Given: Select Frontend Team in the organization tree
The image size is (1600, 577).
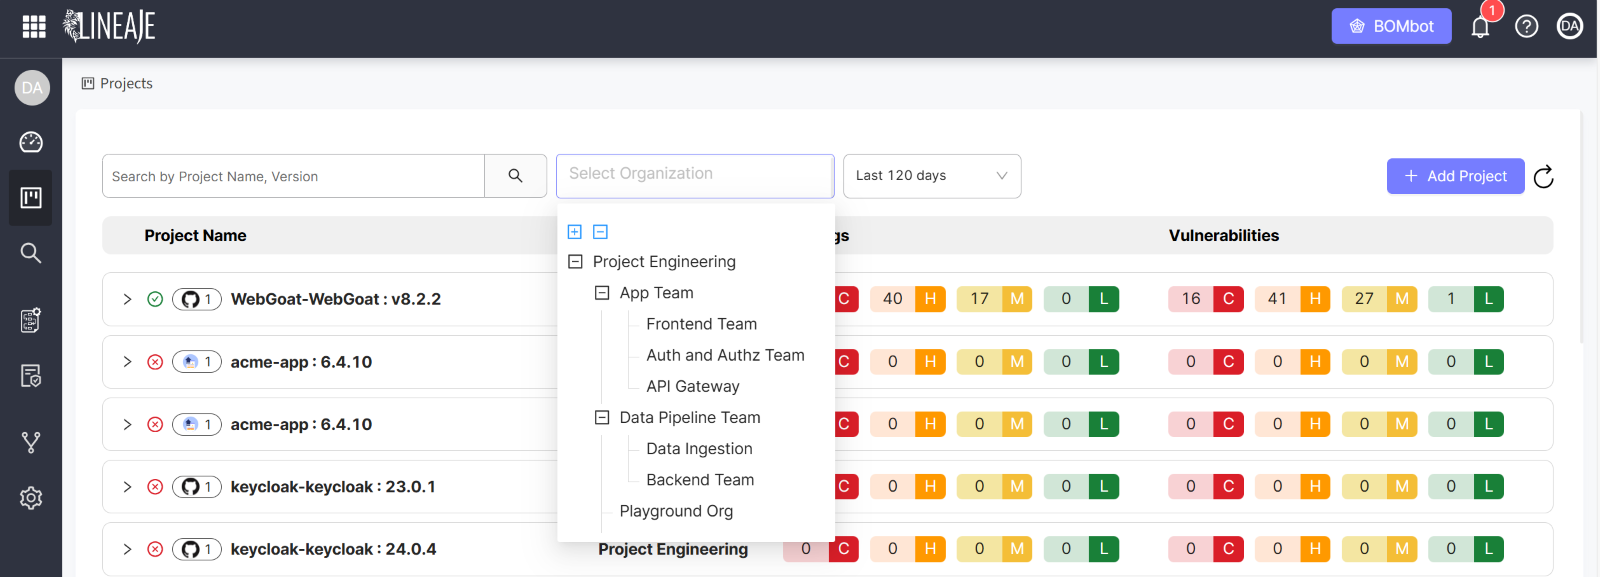Looking at the screenshot, I should [701, 324].
